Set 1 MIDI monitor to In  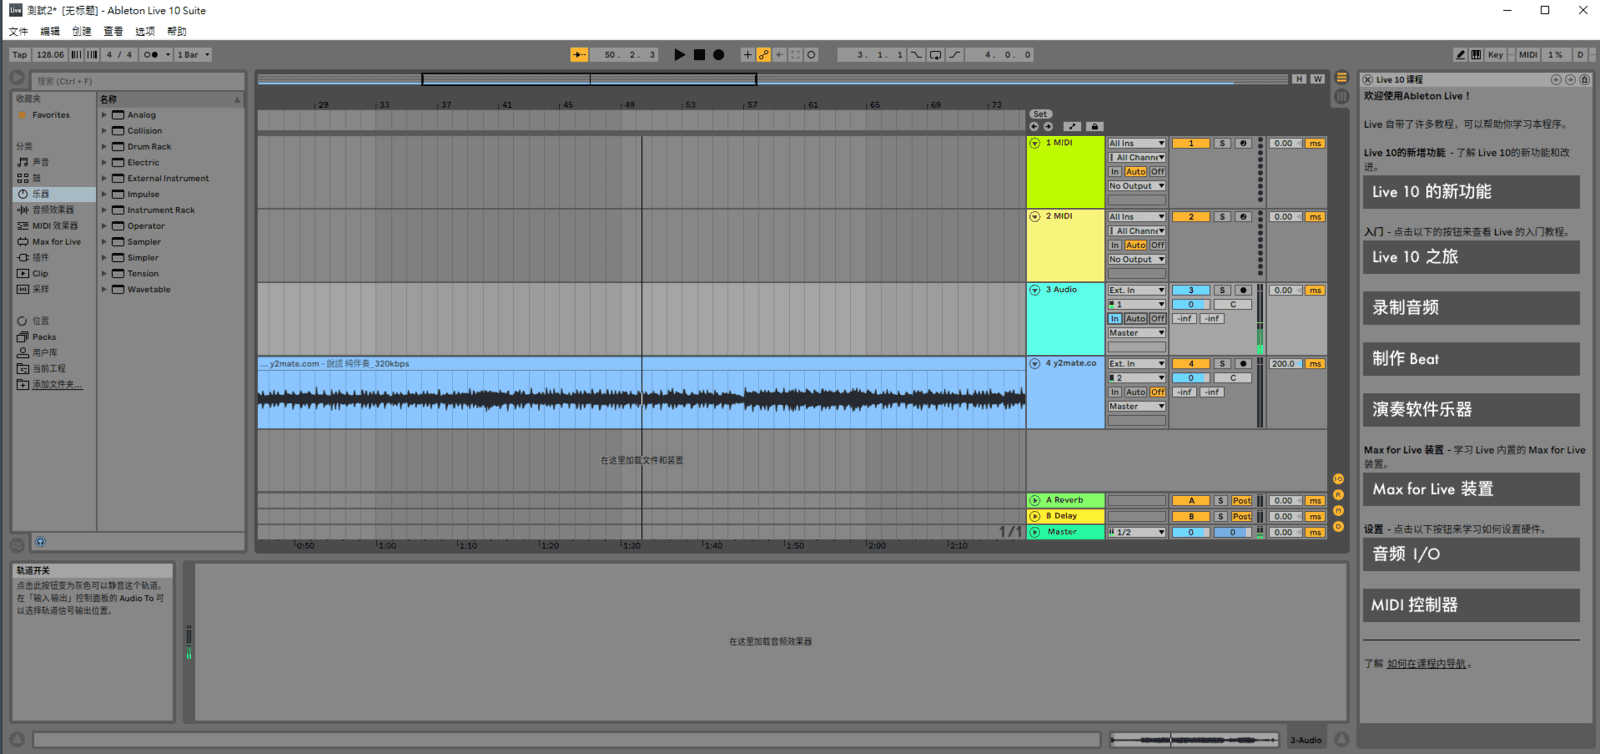pyautogui.click(x=1114, y=172)
